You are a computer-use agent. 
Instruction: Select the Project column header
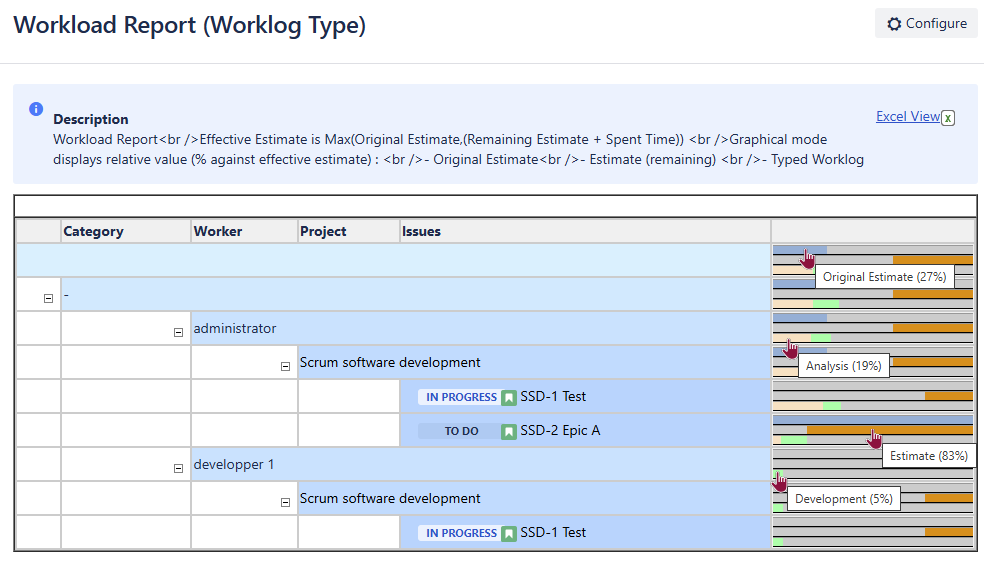324,231
